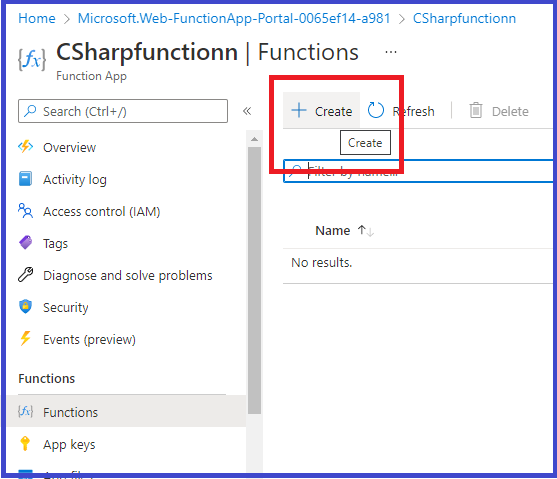Click the Diagnose wrench icon

tap(25, 275)
